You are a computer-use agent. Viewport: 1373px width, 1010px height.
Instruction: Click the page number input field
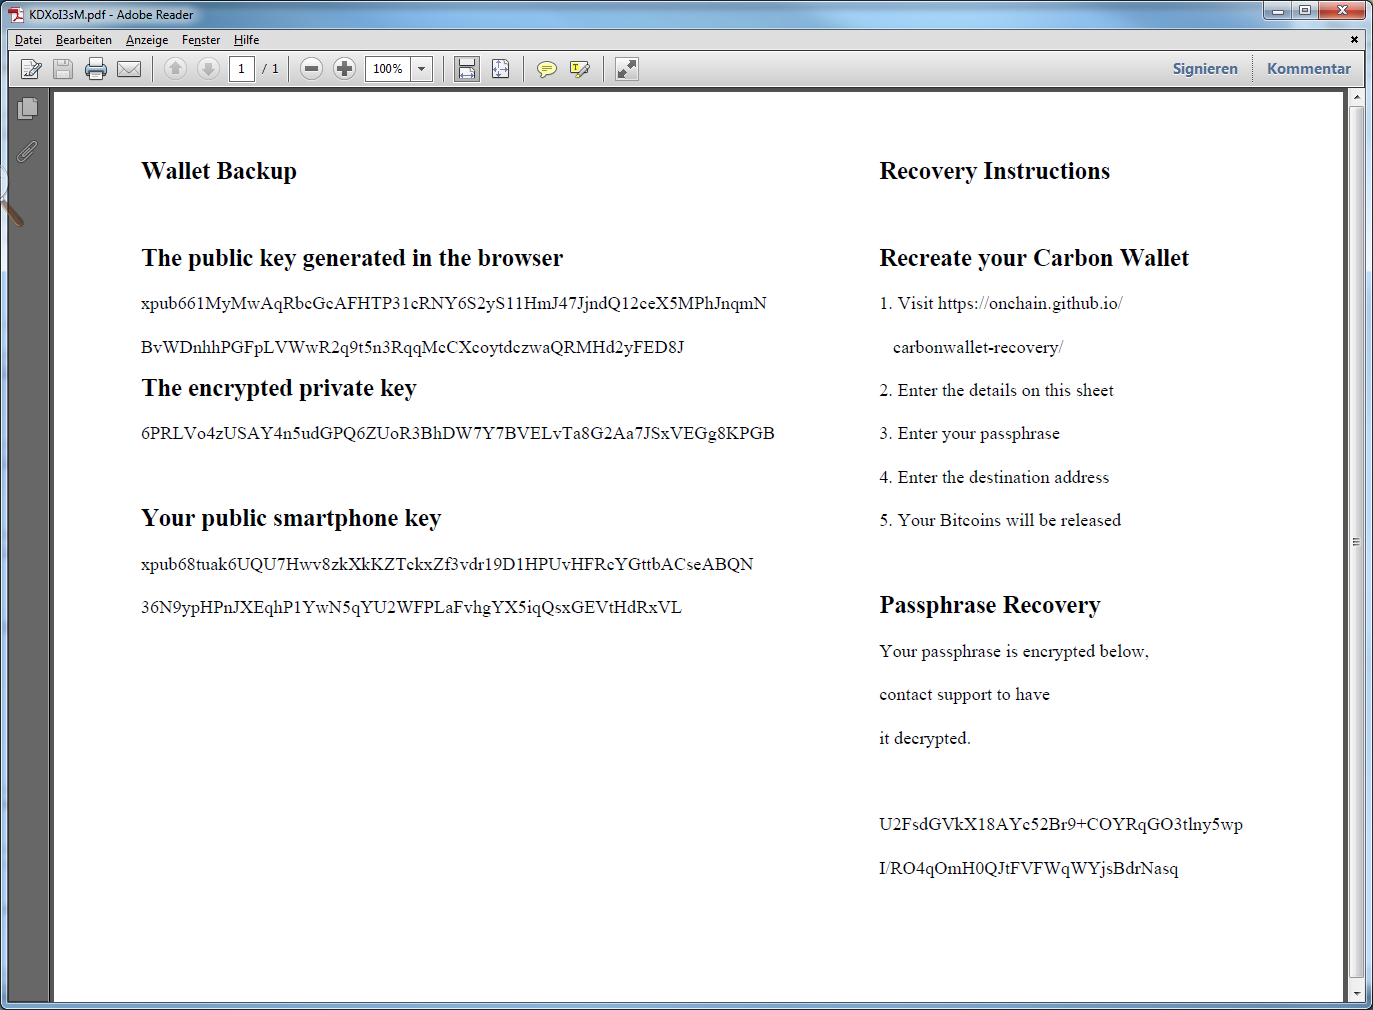(x=241, y=69)
